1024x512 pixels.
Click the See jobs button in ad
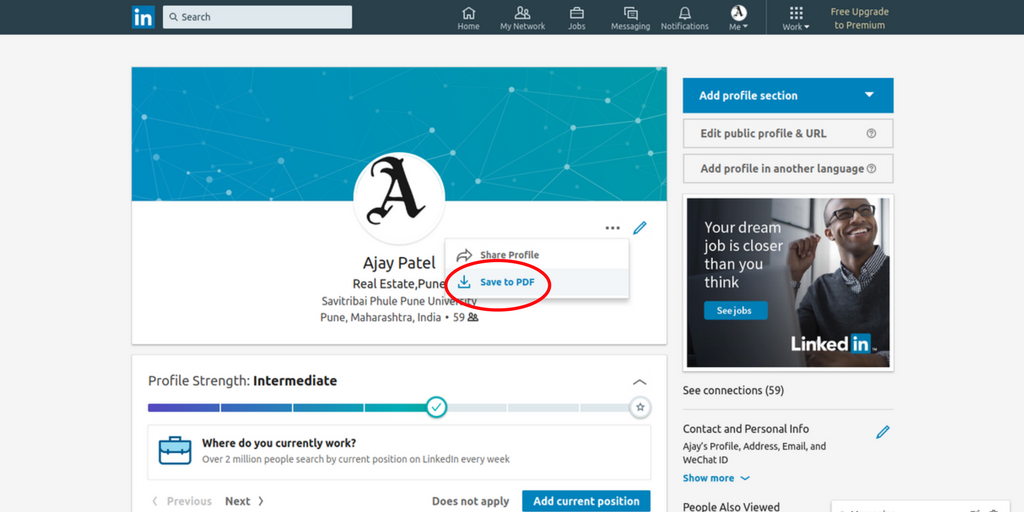coord(735,310)
